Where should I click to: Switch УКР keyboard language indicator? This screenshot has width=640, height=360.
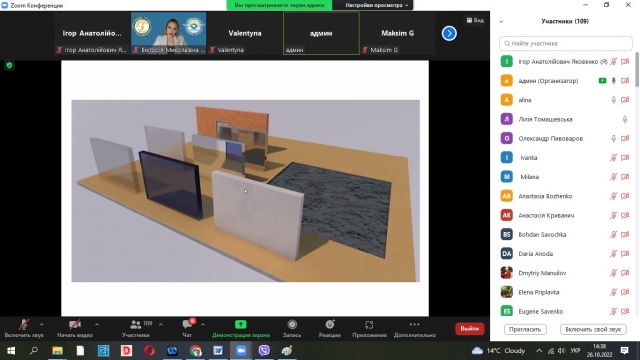pyautogui.click(x=576, y=351)
